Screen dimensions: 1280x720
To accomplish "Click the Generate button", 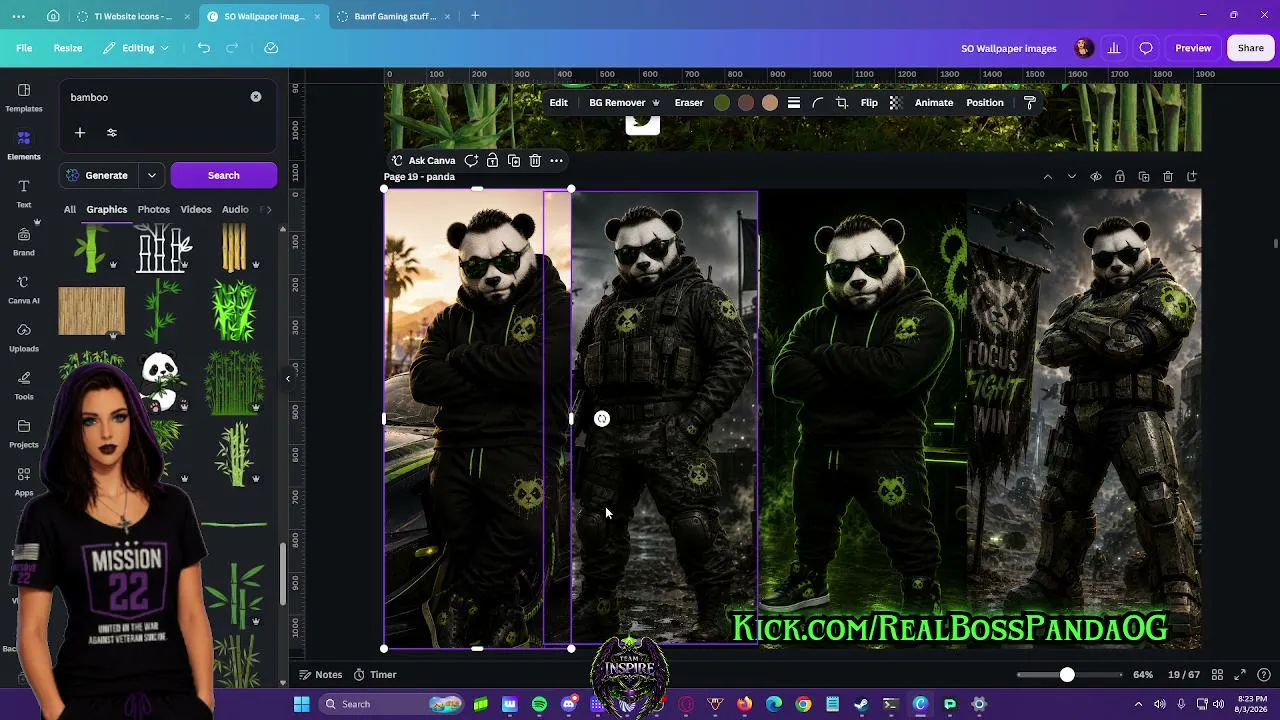I will [x=99, y=176].
